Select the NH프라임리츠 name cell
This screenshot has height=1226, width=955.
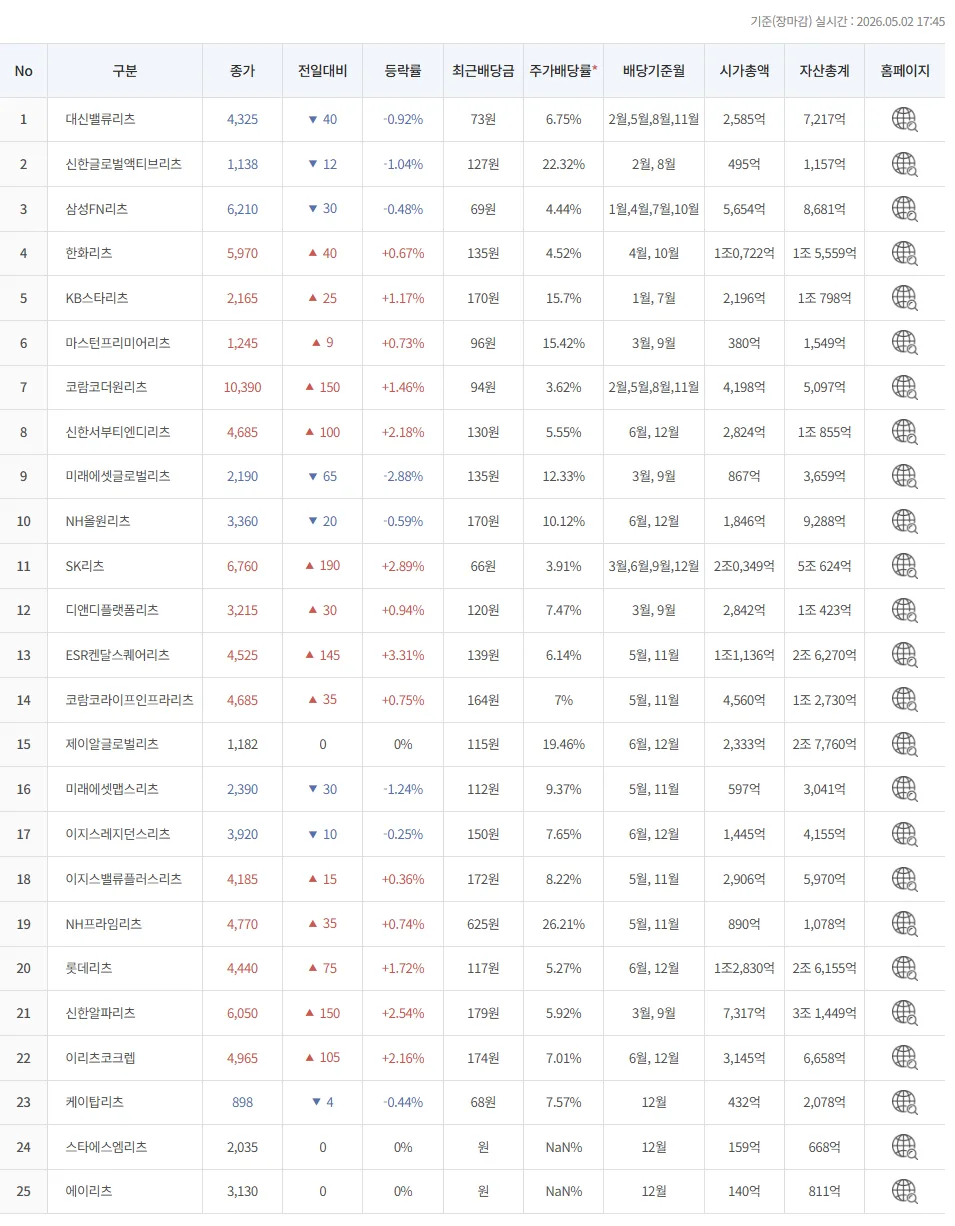click(125, 924)
